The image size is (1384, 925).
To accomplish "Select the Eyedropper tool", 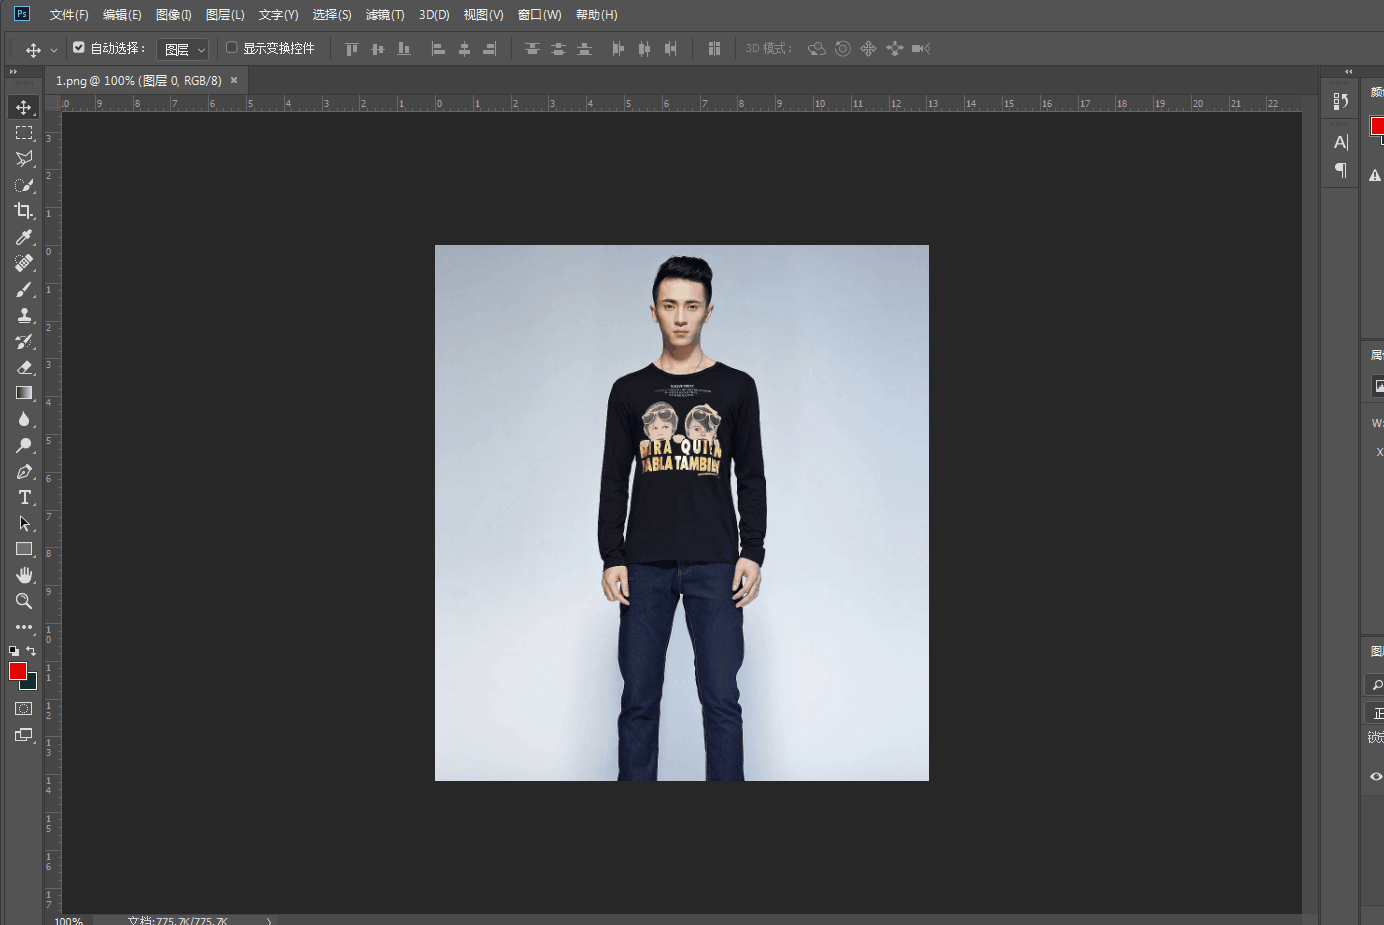I will (x=24, y=237).
